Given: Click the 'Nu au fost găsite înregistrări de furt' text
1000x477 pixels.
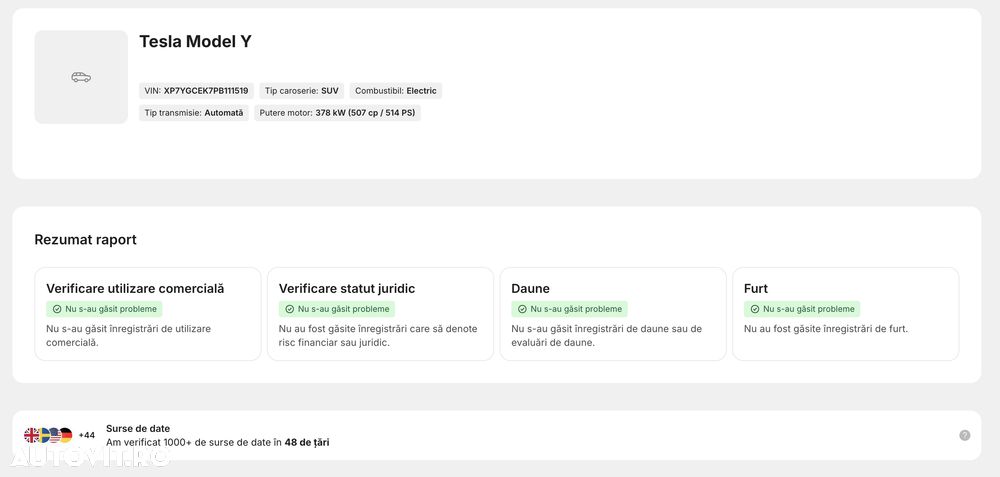Looking at the screenshot, I should pos(826,329).
